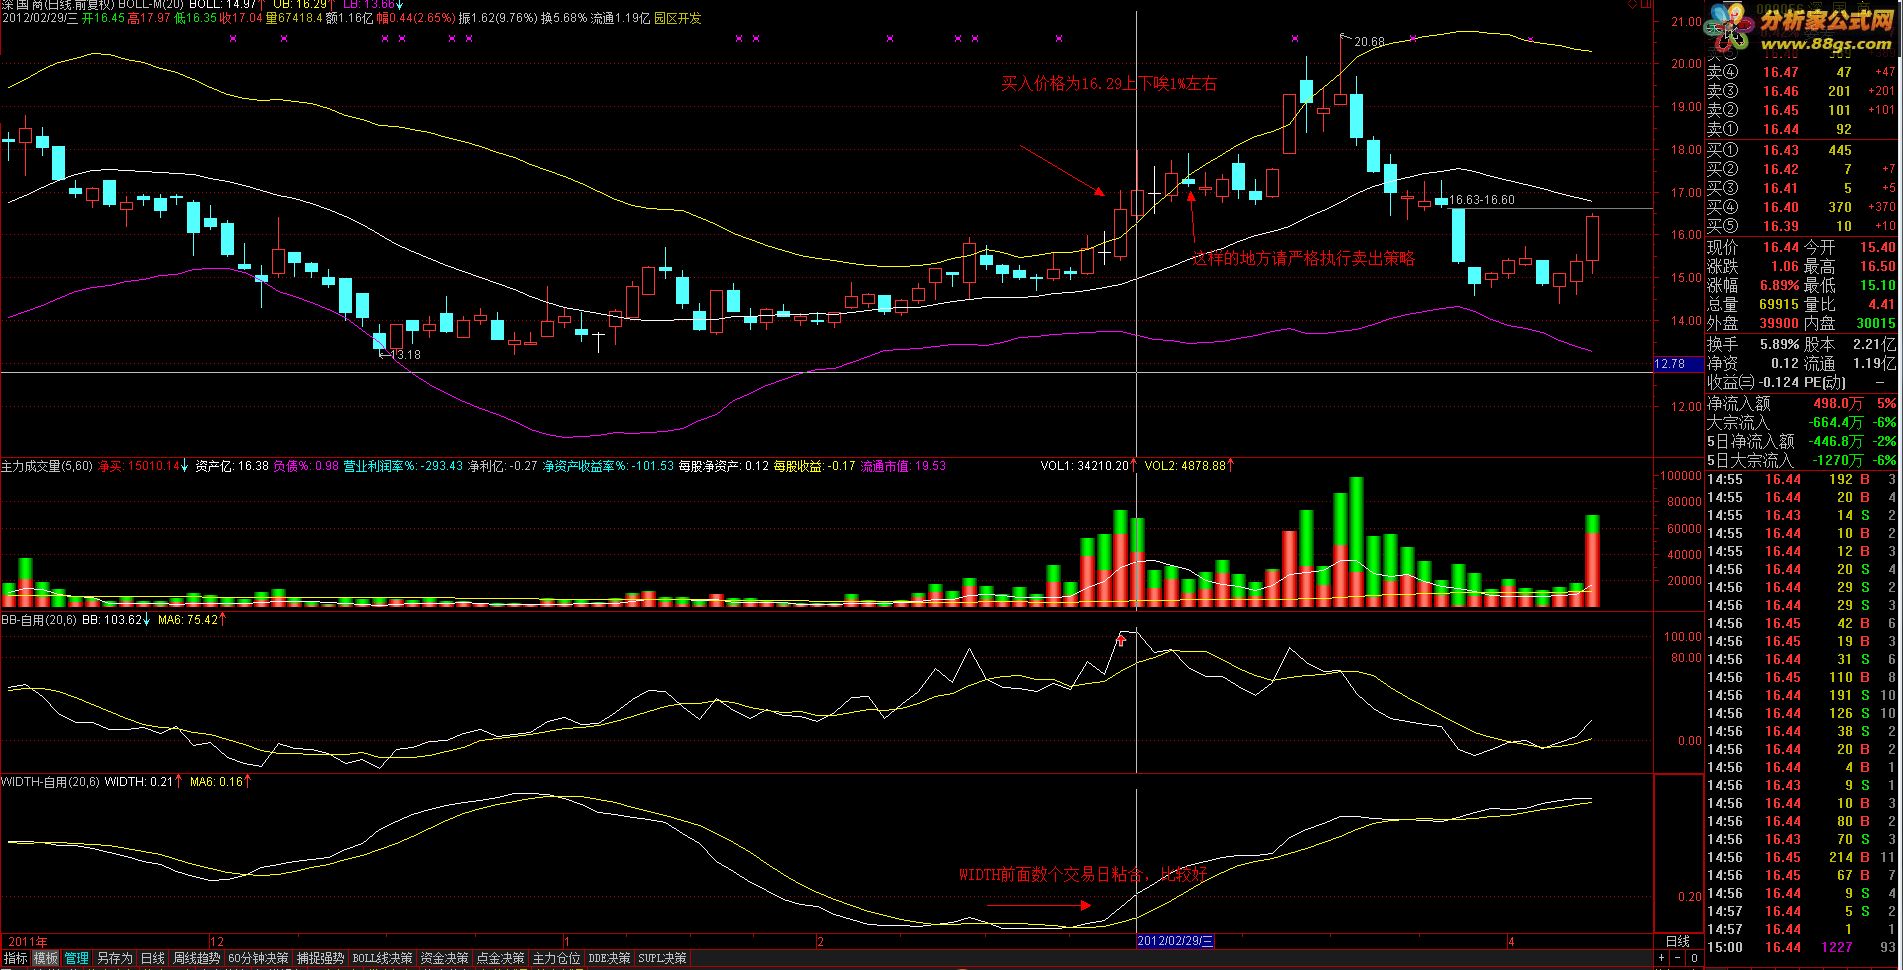Click the 15:00 tick row with 1227
The image size is (1903, 970).
(1801, 947)
